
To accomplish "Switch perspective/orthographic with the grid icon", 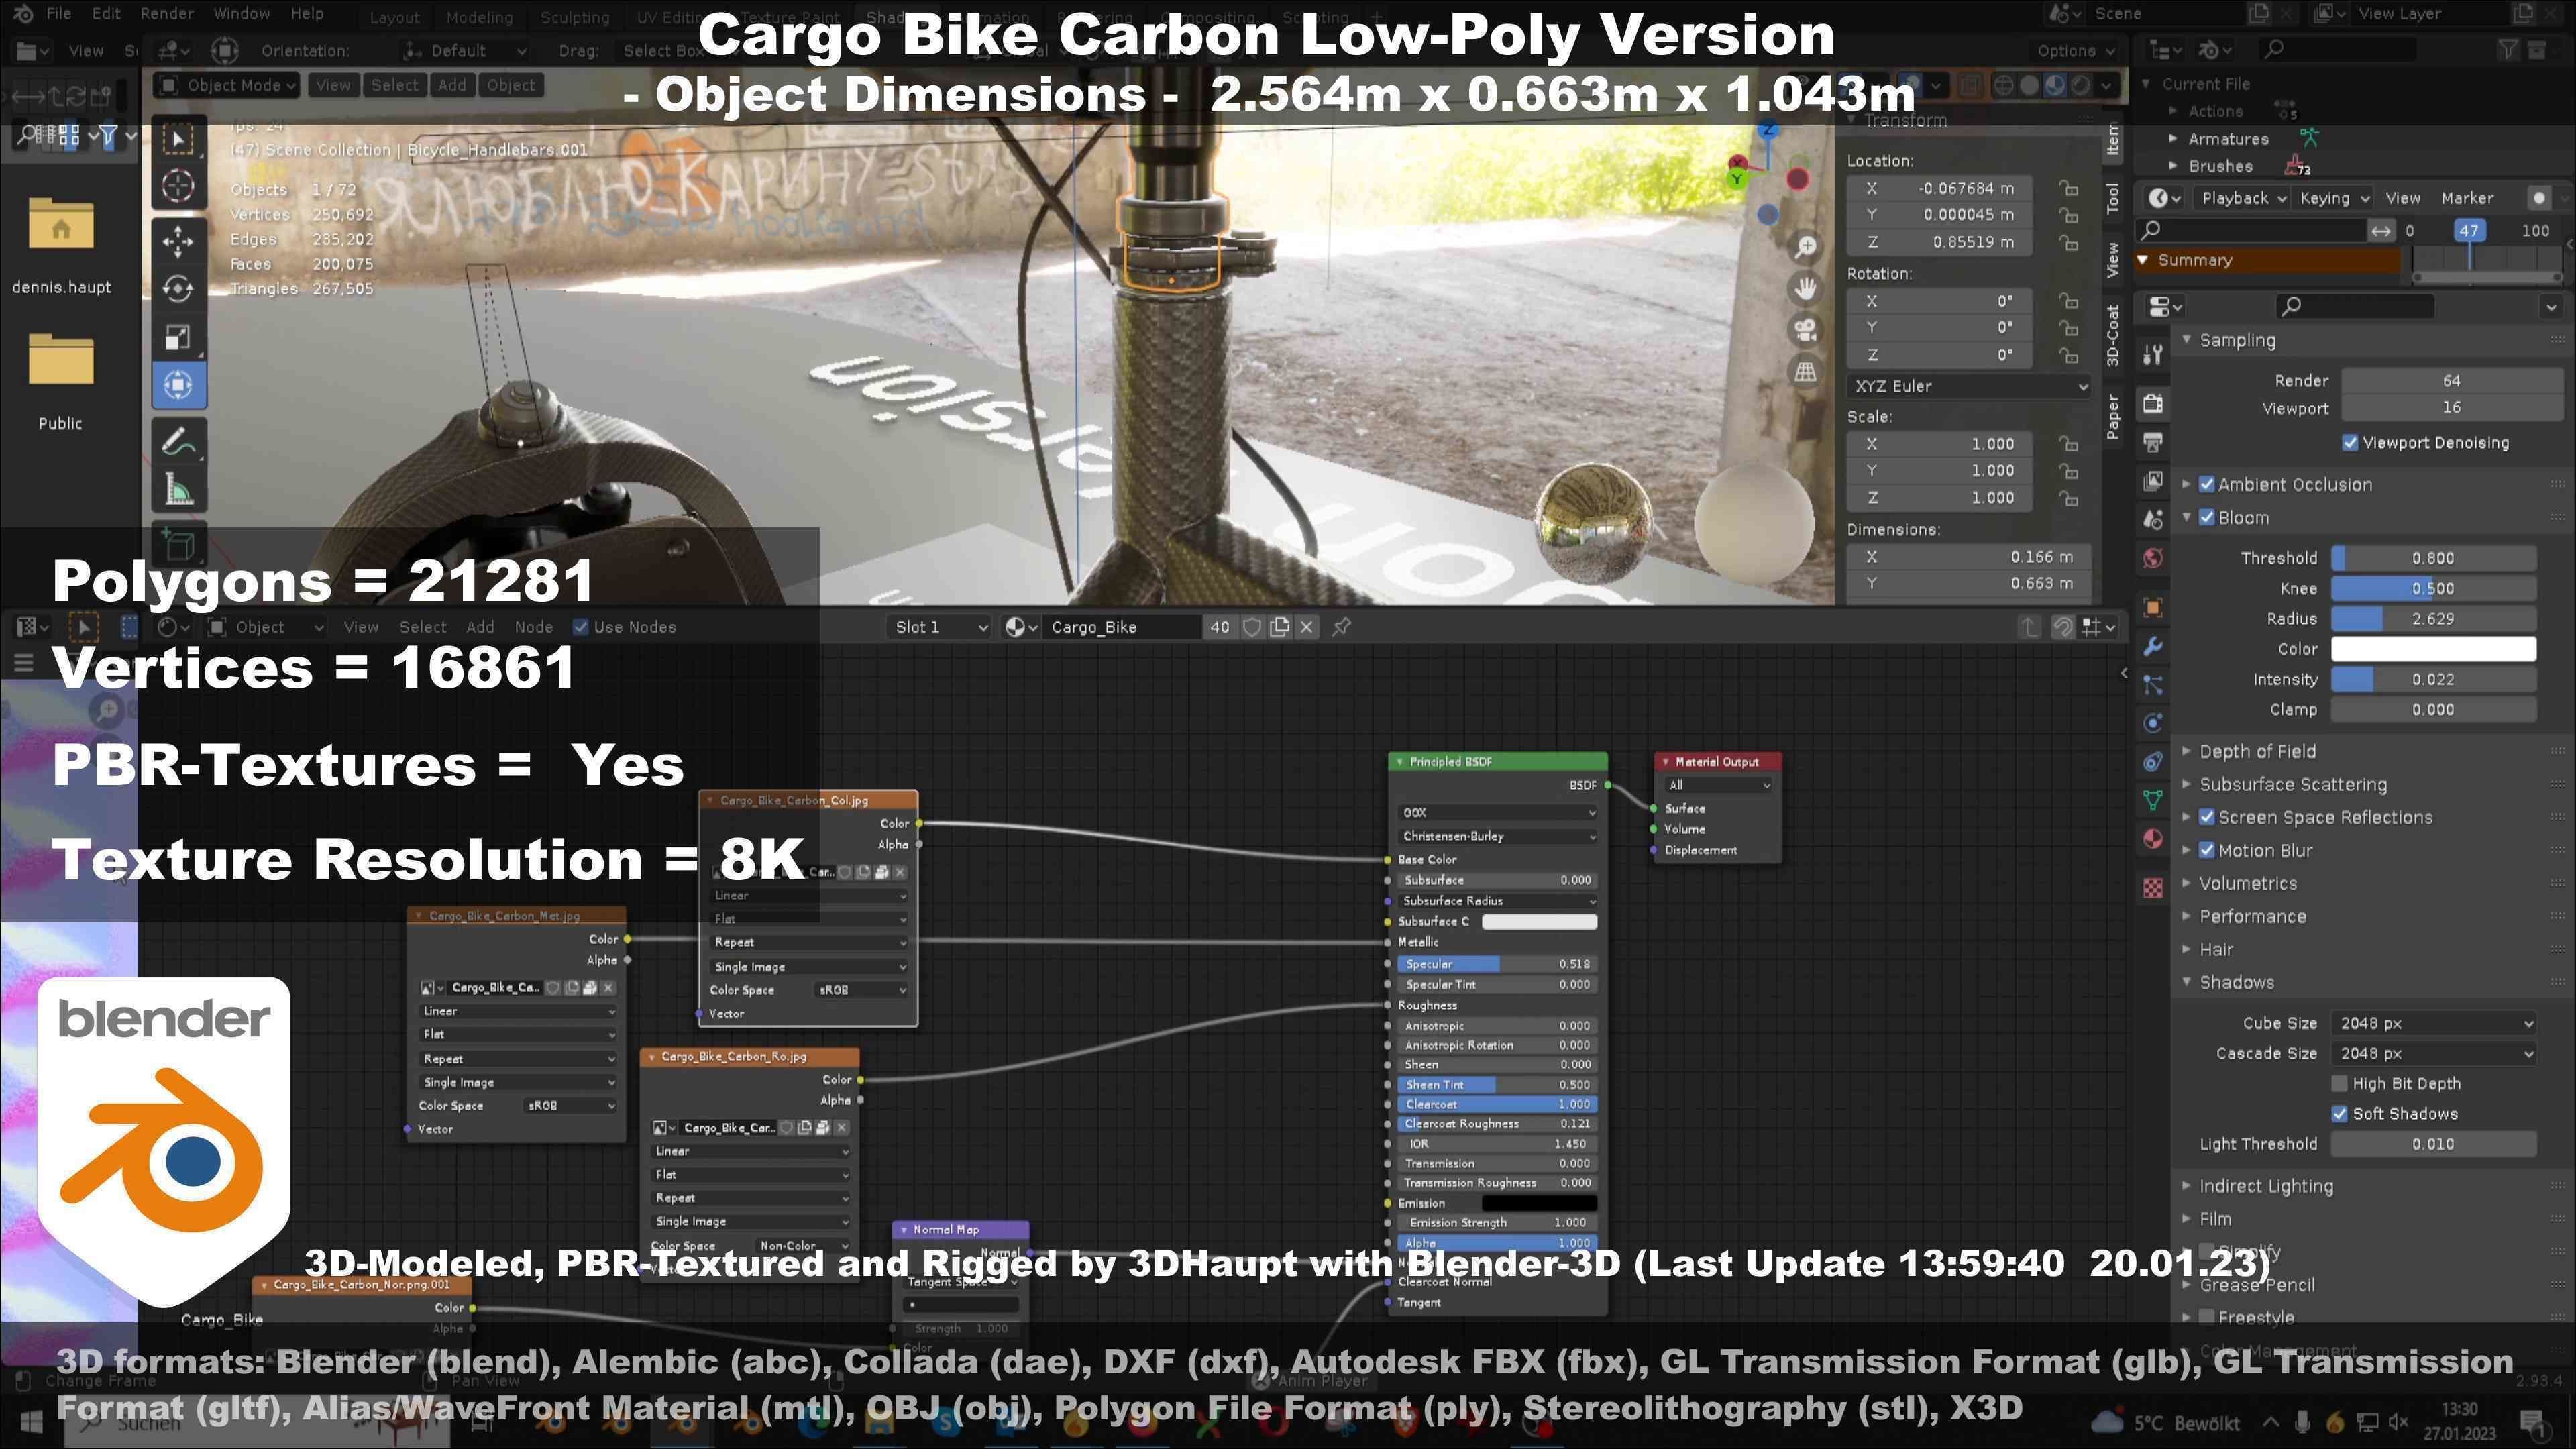I will point(1805,372).
